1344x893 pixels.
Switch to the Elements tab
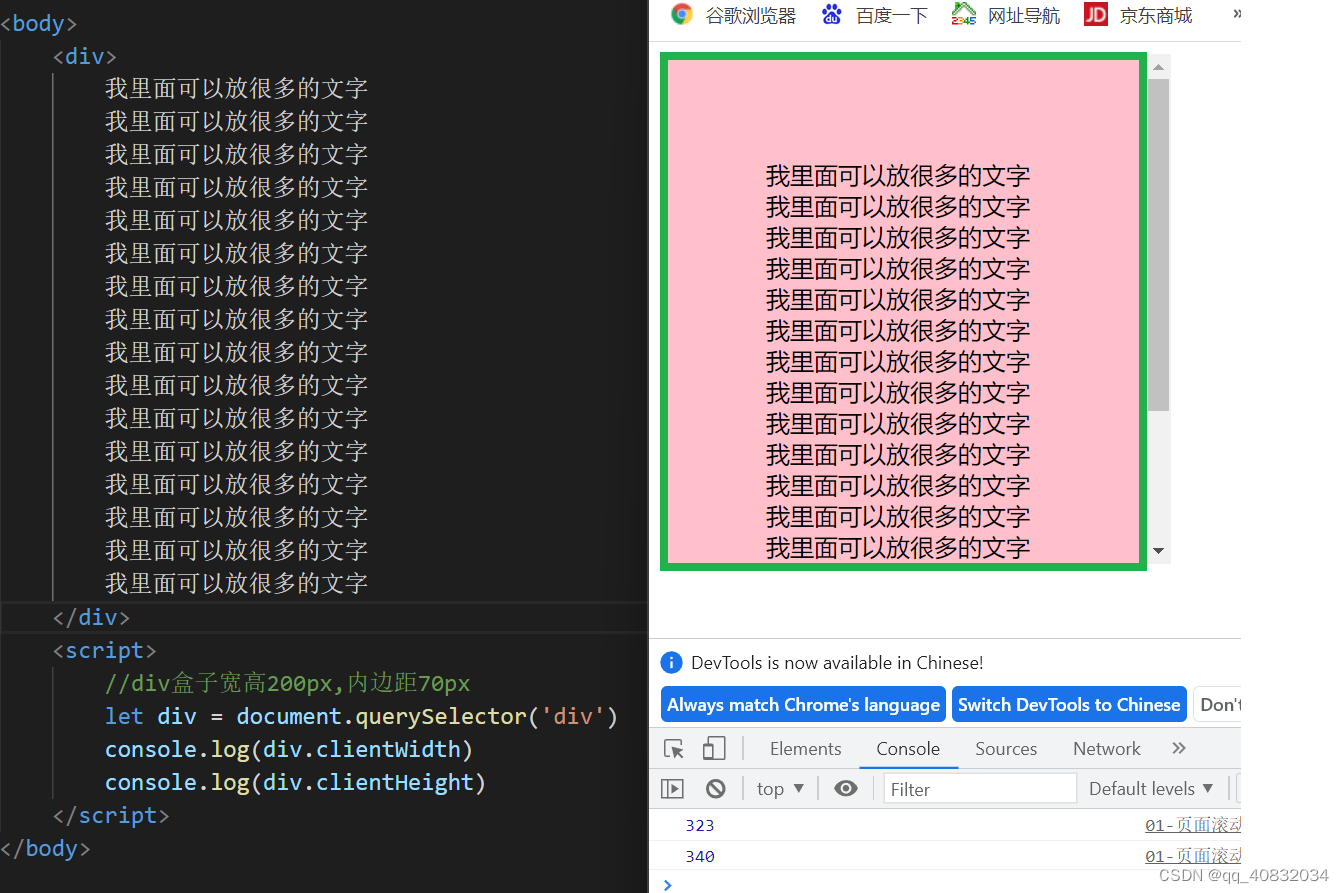pos(805,749)
